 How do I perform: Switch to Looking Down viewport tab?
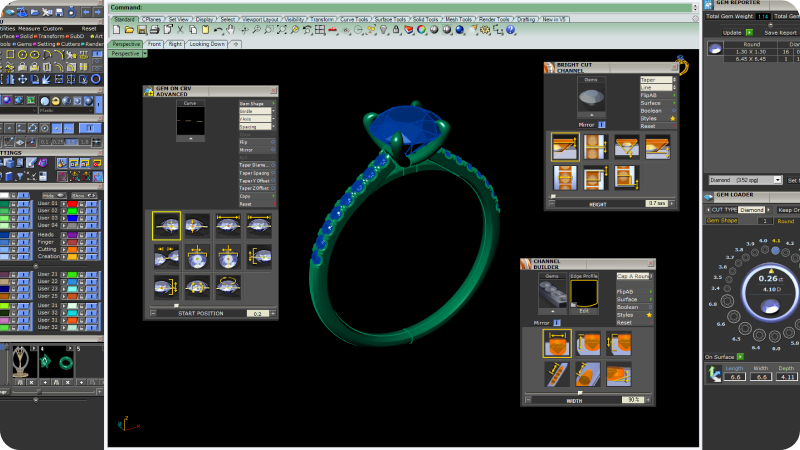[207, 44]
